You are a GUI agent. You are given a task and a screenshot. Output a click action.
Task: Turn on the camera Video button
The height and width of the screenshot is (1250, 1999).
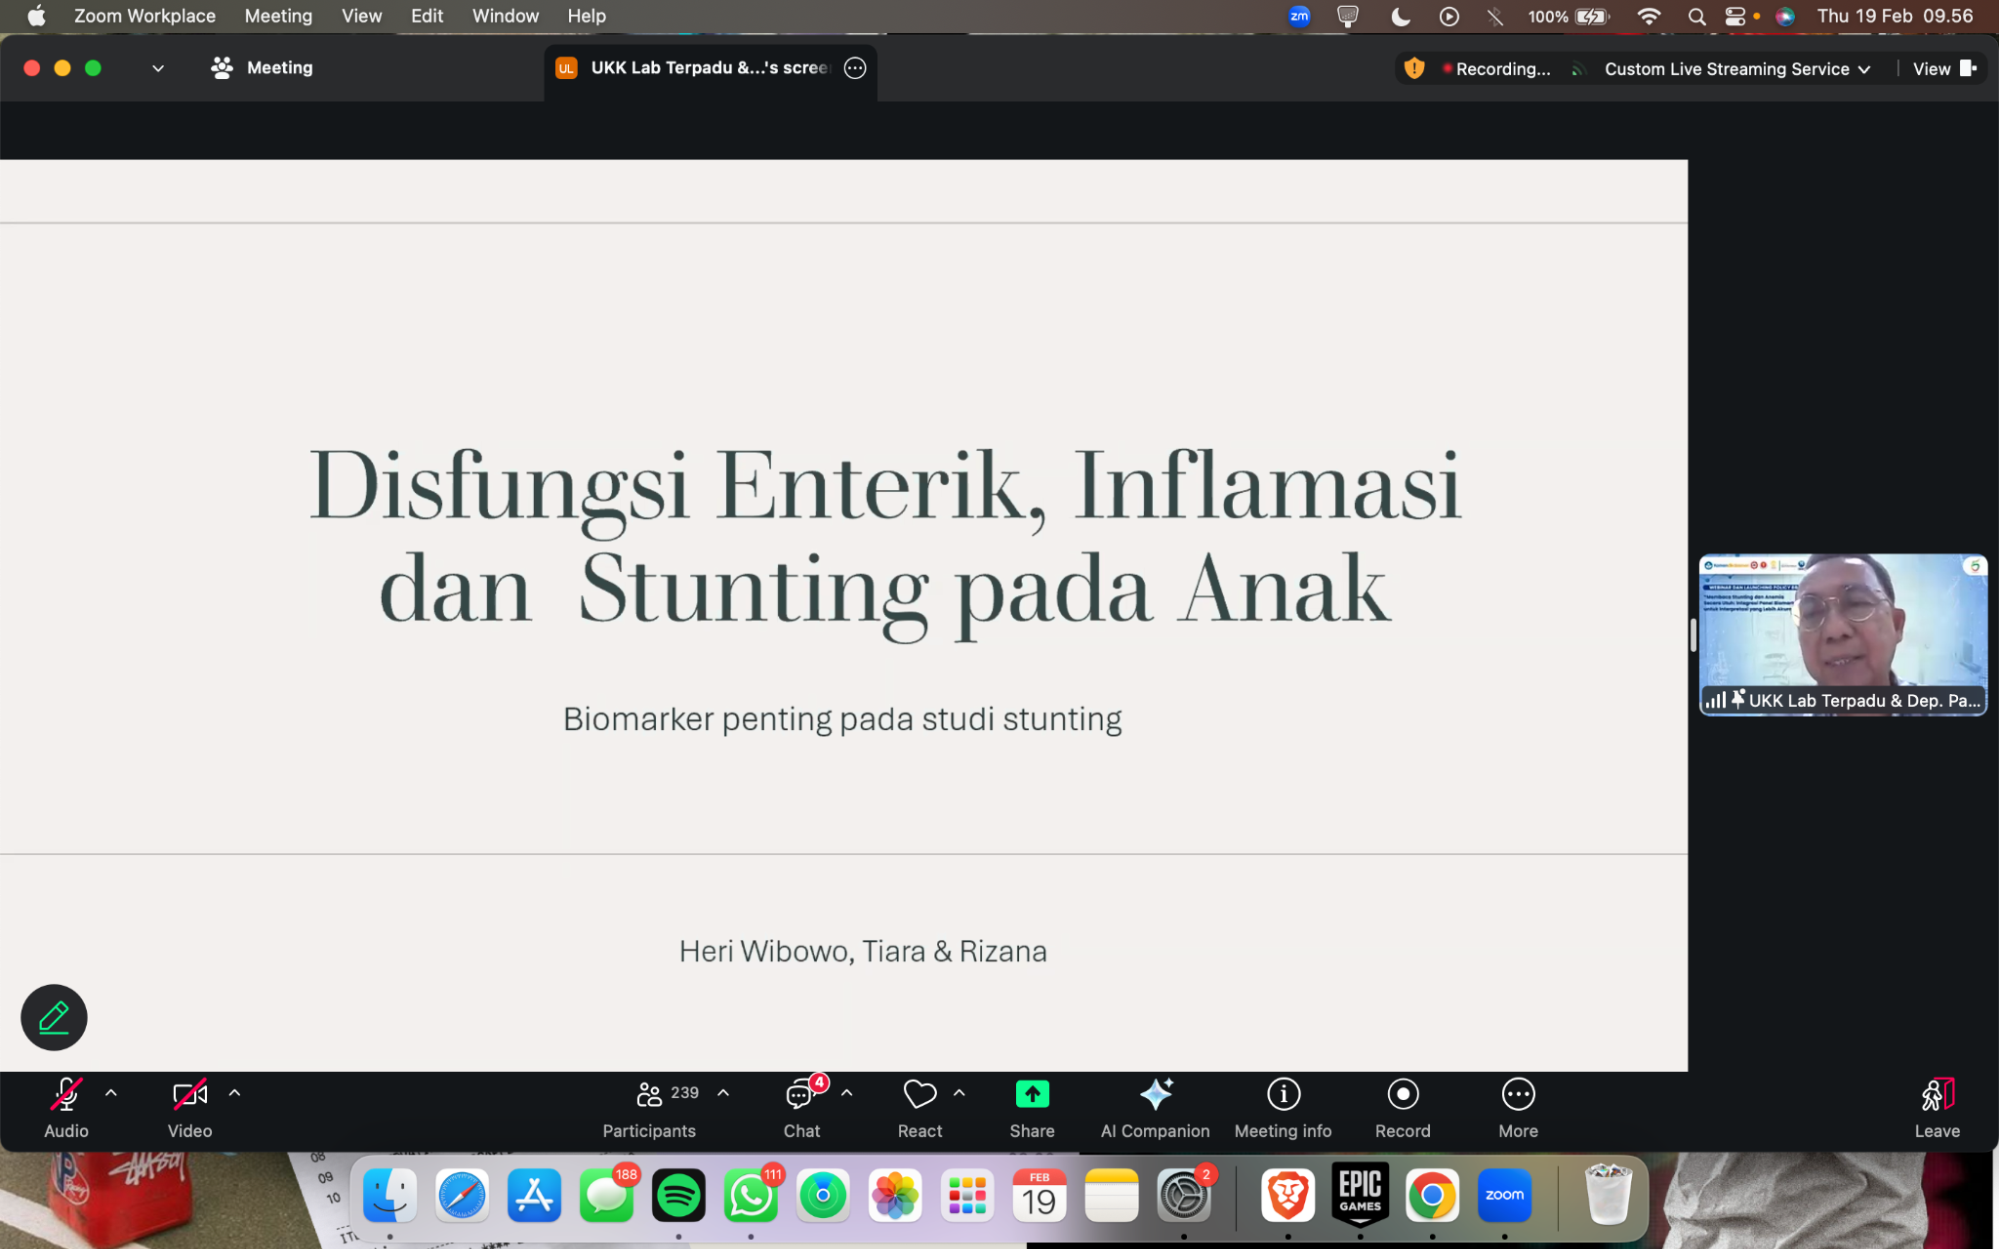[x=189, y=1095]
